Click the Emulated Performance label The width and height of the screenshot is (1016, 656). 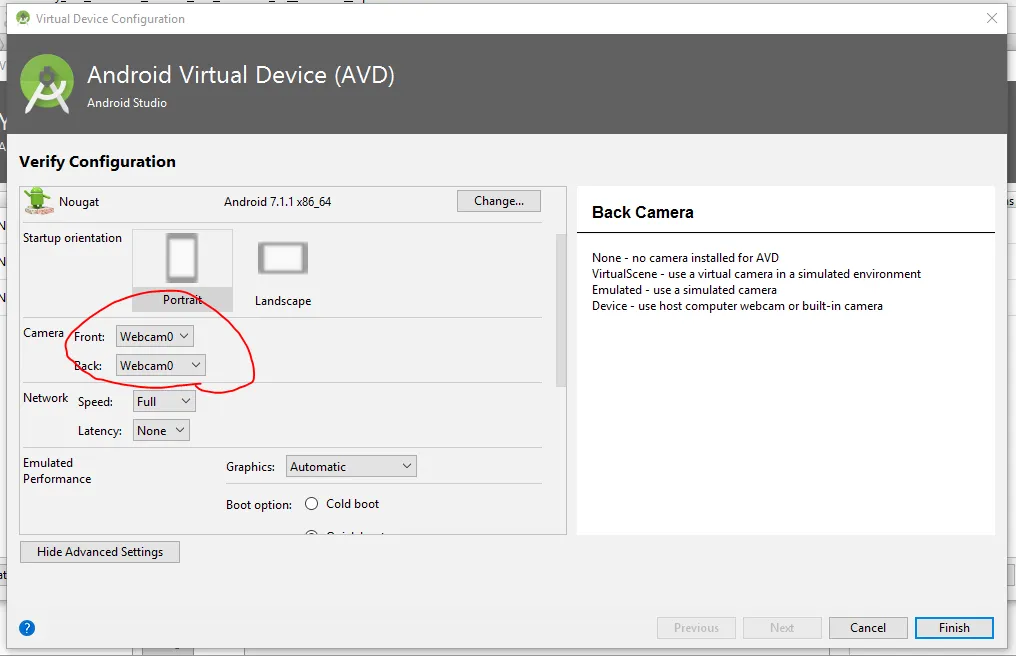(x=57, y=471)
